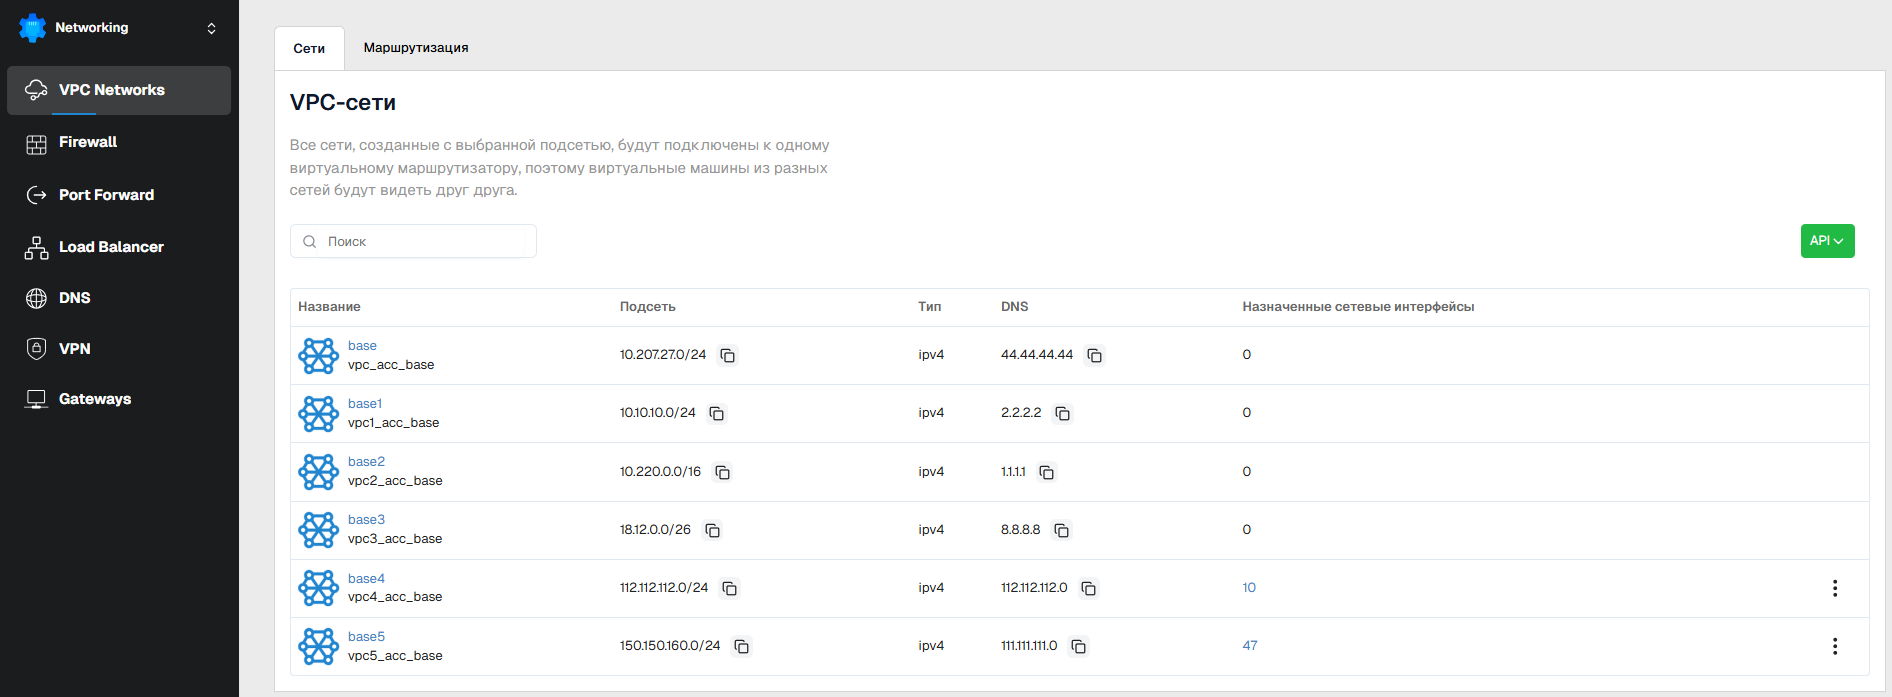
Task: Open the actions menu for base5
Action: click(1834, 646)
